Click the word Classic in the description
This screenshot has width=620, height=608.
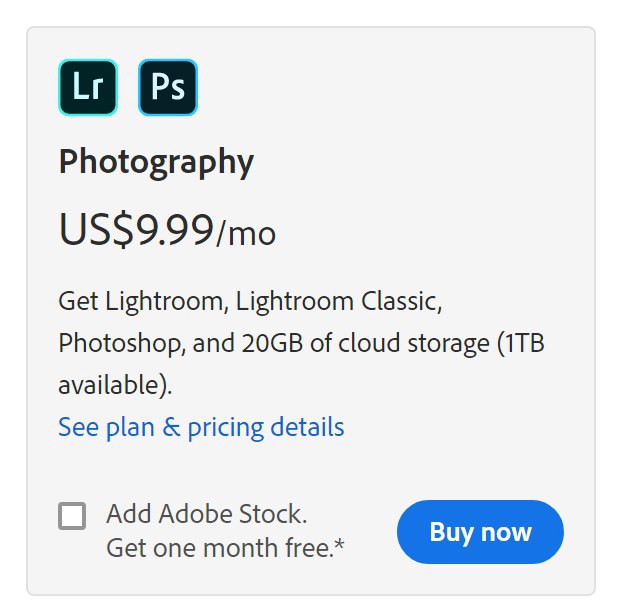tap(401, 302)
